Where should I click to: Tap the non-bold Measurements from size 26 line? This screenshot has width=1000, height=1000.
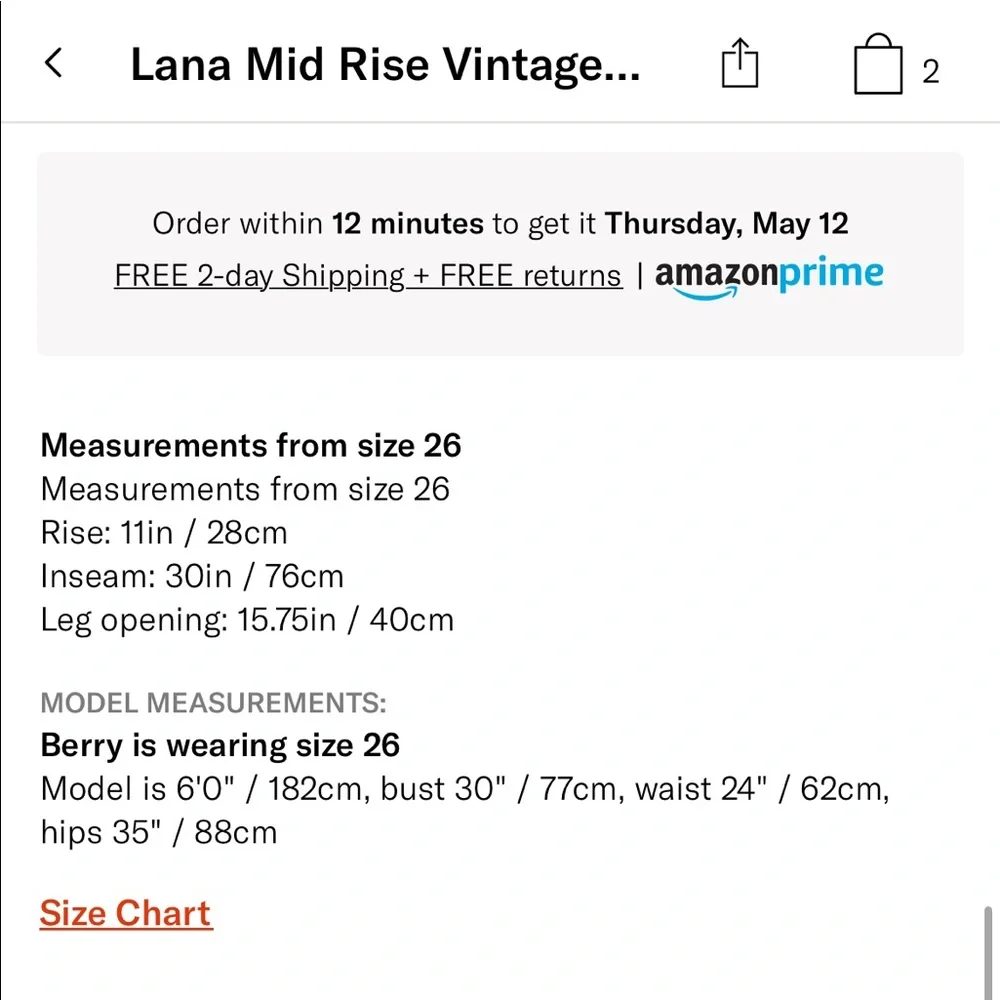tap(245, 489)
